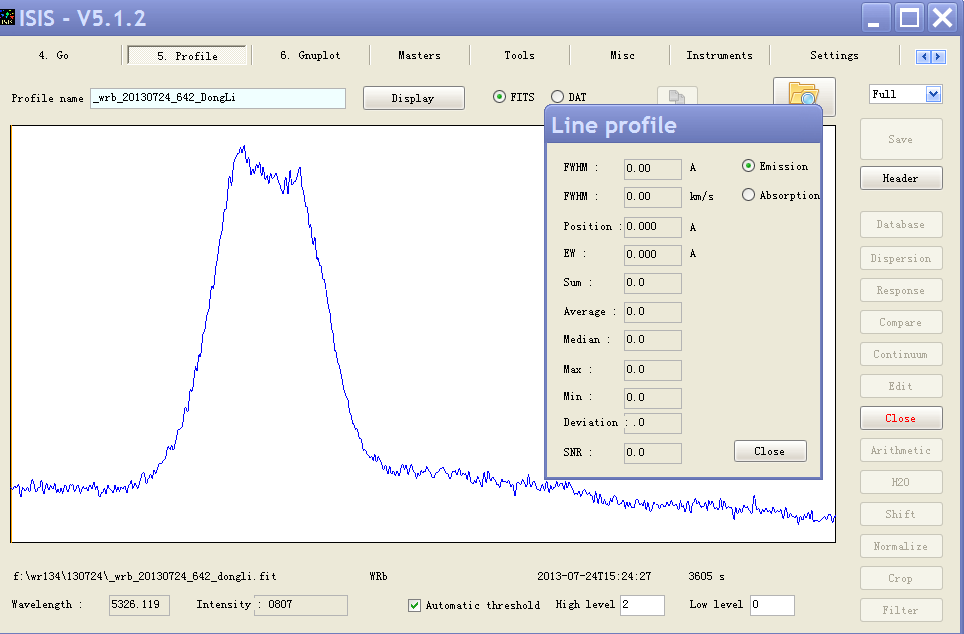Select Emission line type

point(748,166)
